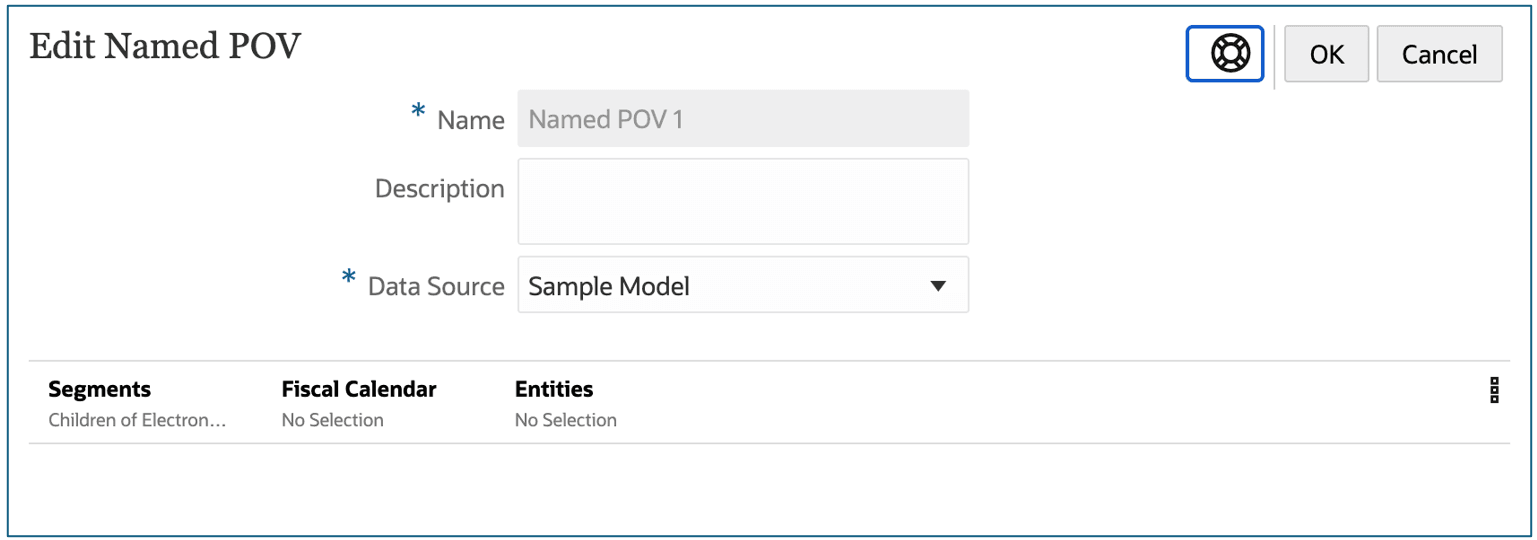Screen dimensions: 1537x540
Task: Click the Name field showing Named POV 1
Action: [x=742, y=119]
